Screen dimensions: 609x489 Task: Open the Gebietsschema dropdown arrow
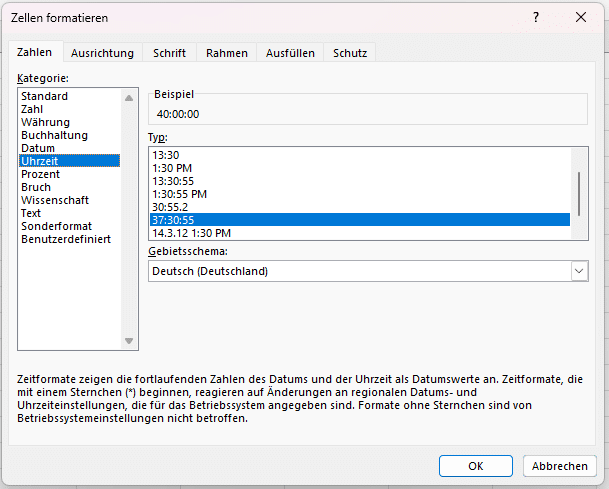tap(579, 271)
